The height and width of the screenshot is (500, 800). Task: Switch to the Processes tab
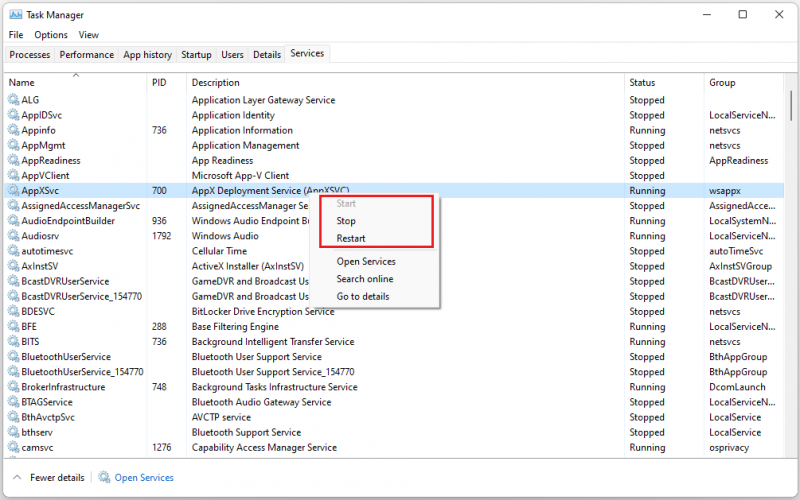click(x=30, y=55)
